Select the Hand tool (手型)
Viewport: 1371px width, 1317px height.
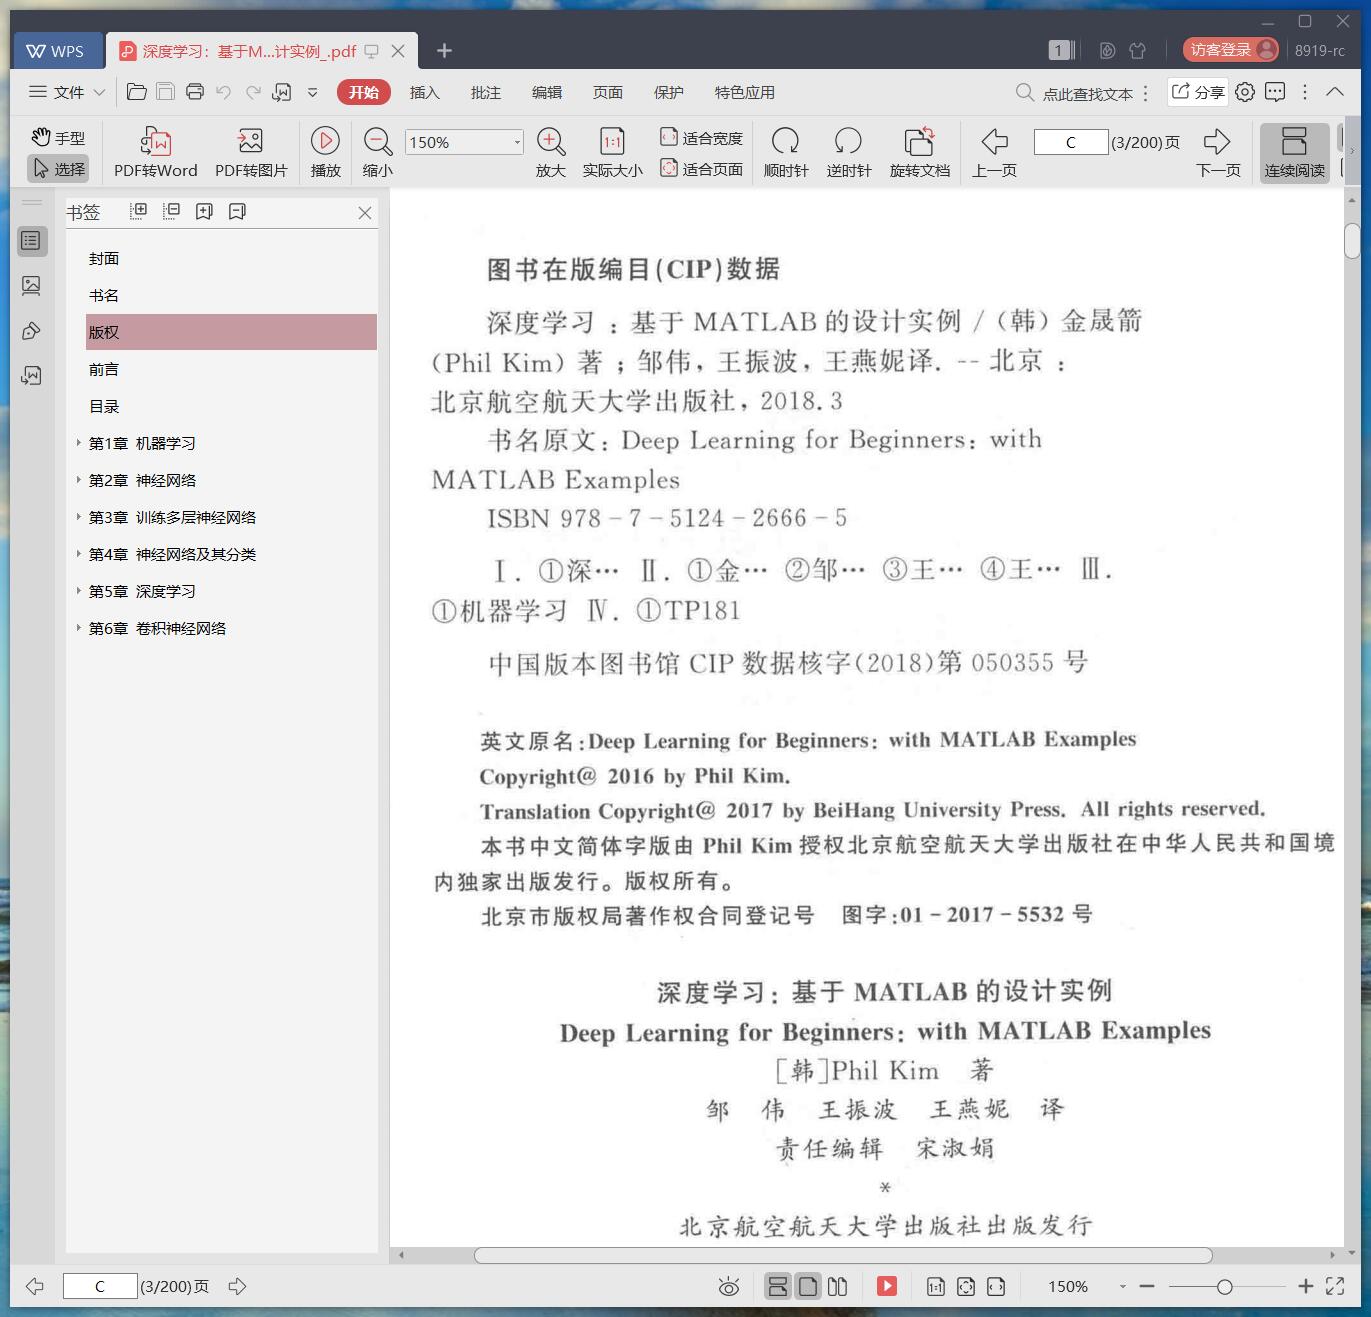tap(57, 138)
